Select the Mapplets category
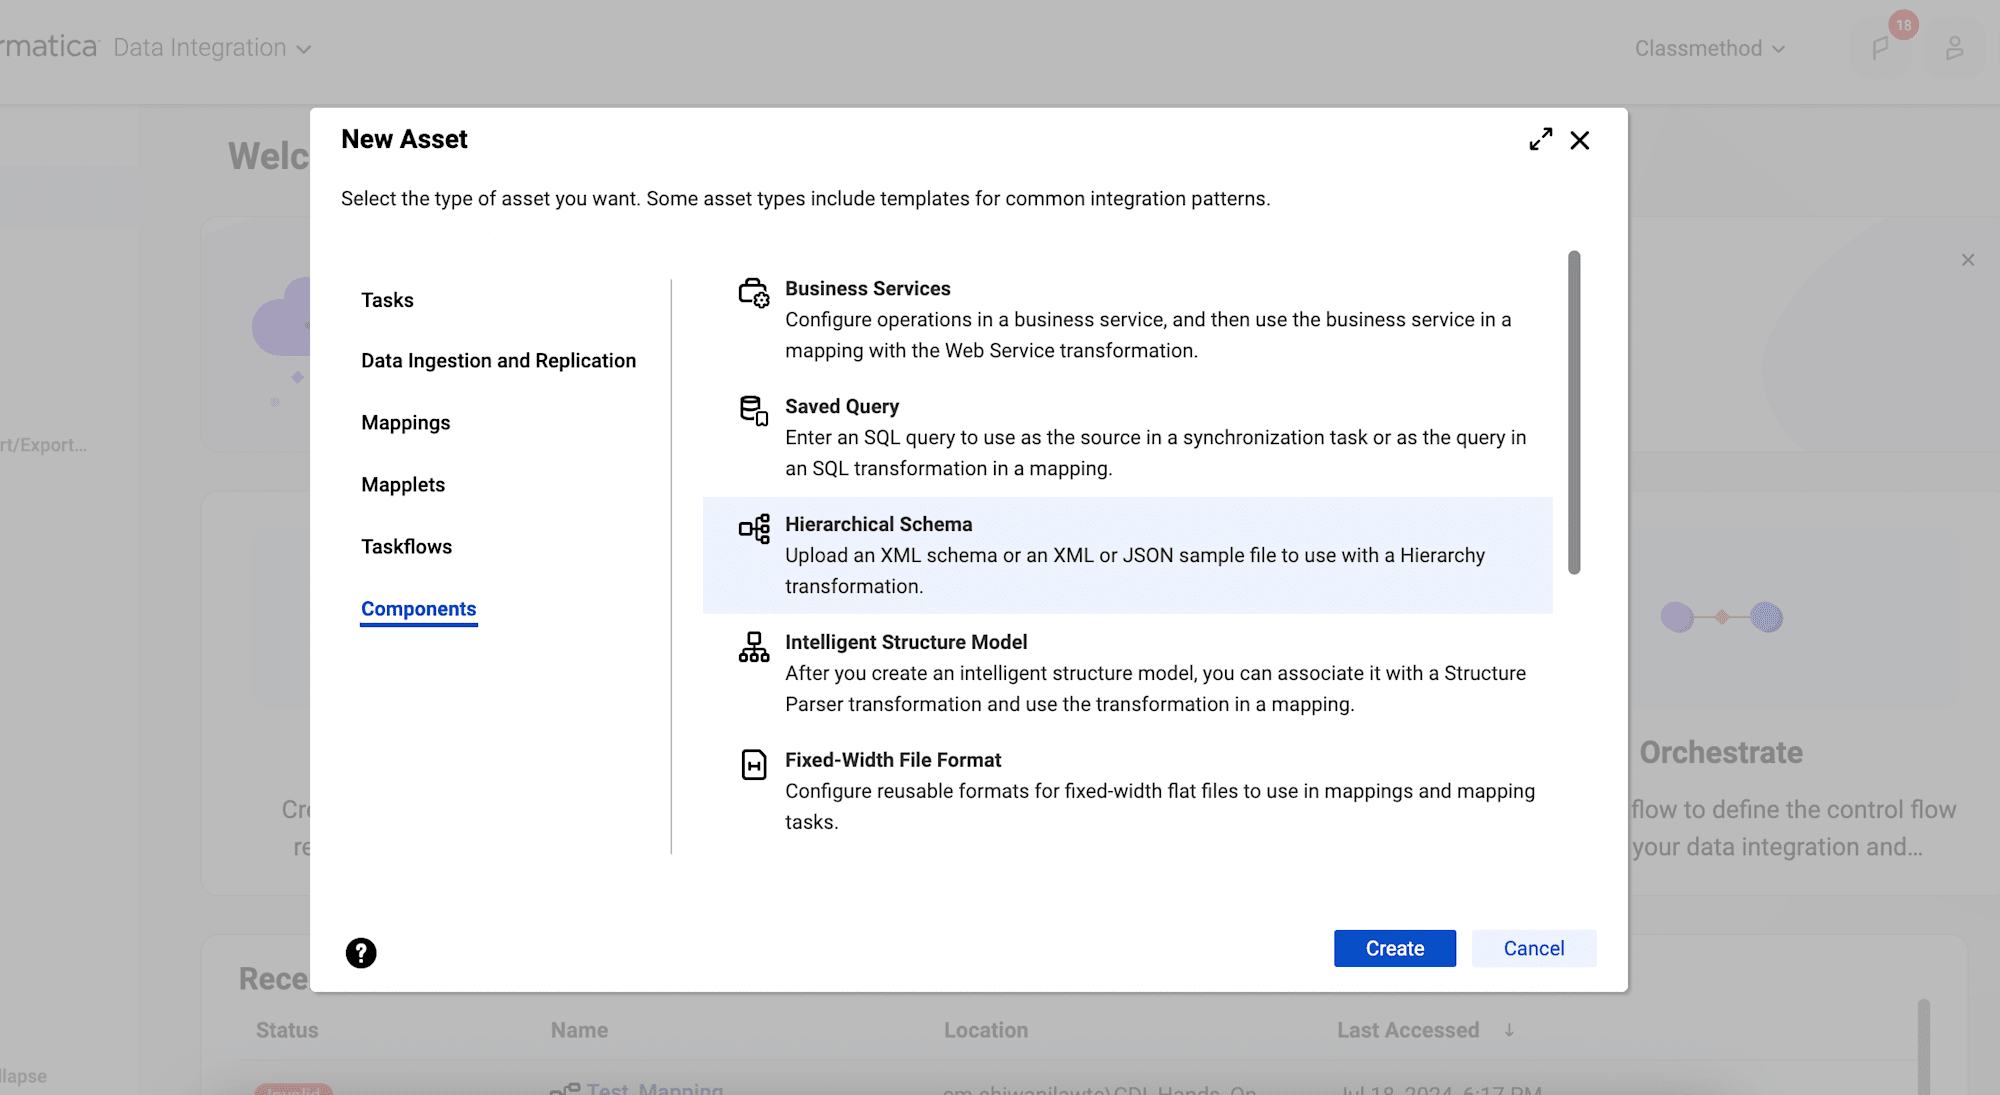This screenshot has height=1095, width=2000. [403, 485]
